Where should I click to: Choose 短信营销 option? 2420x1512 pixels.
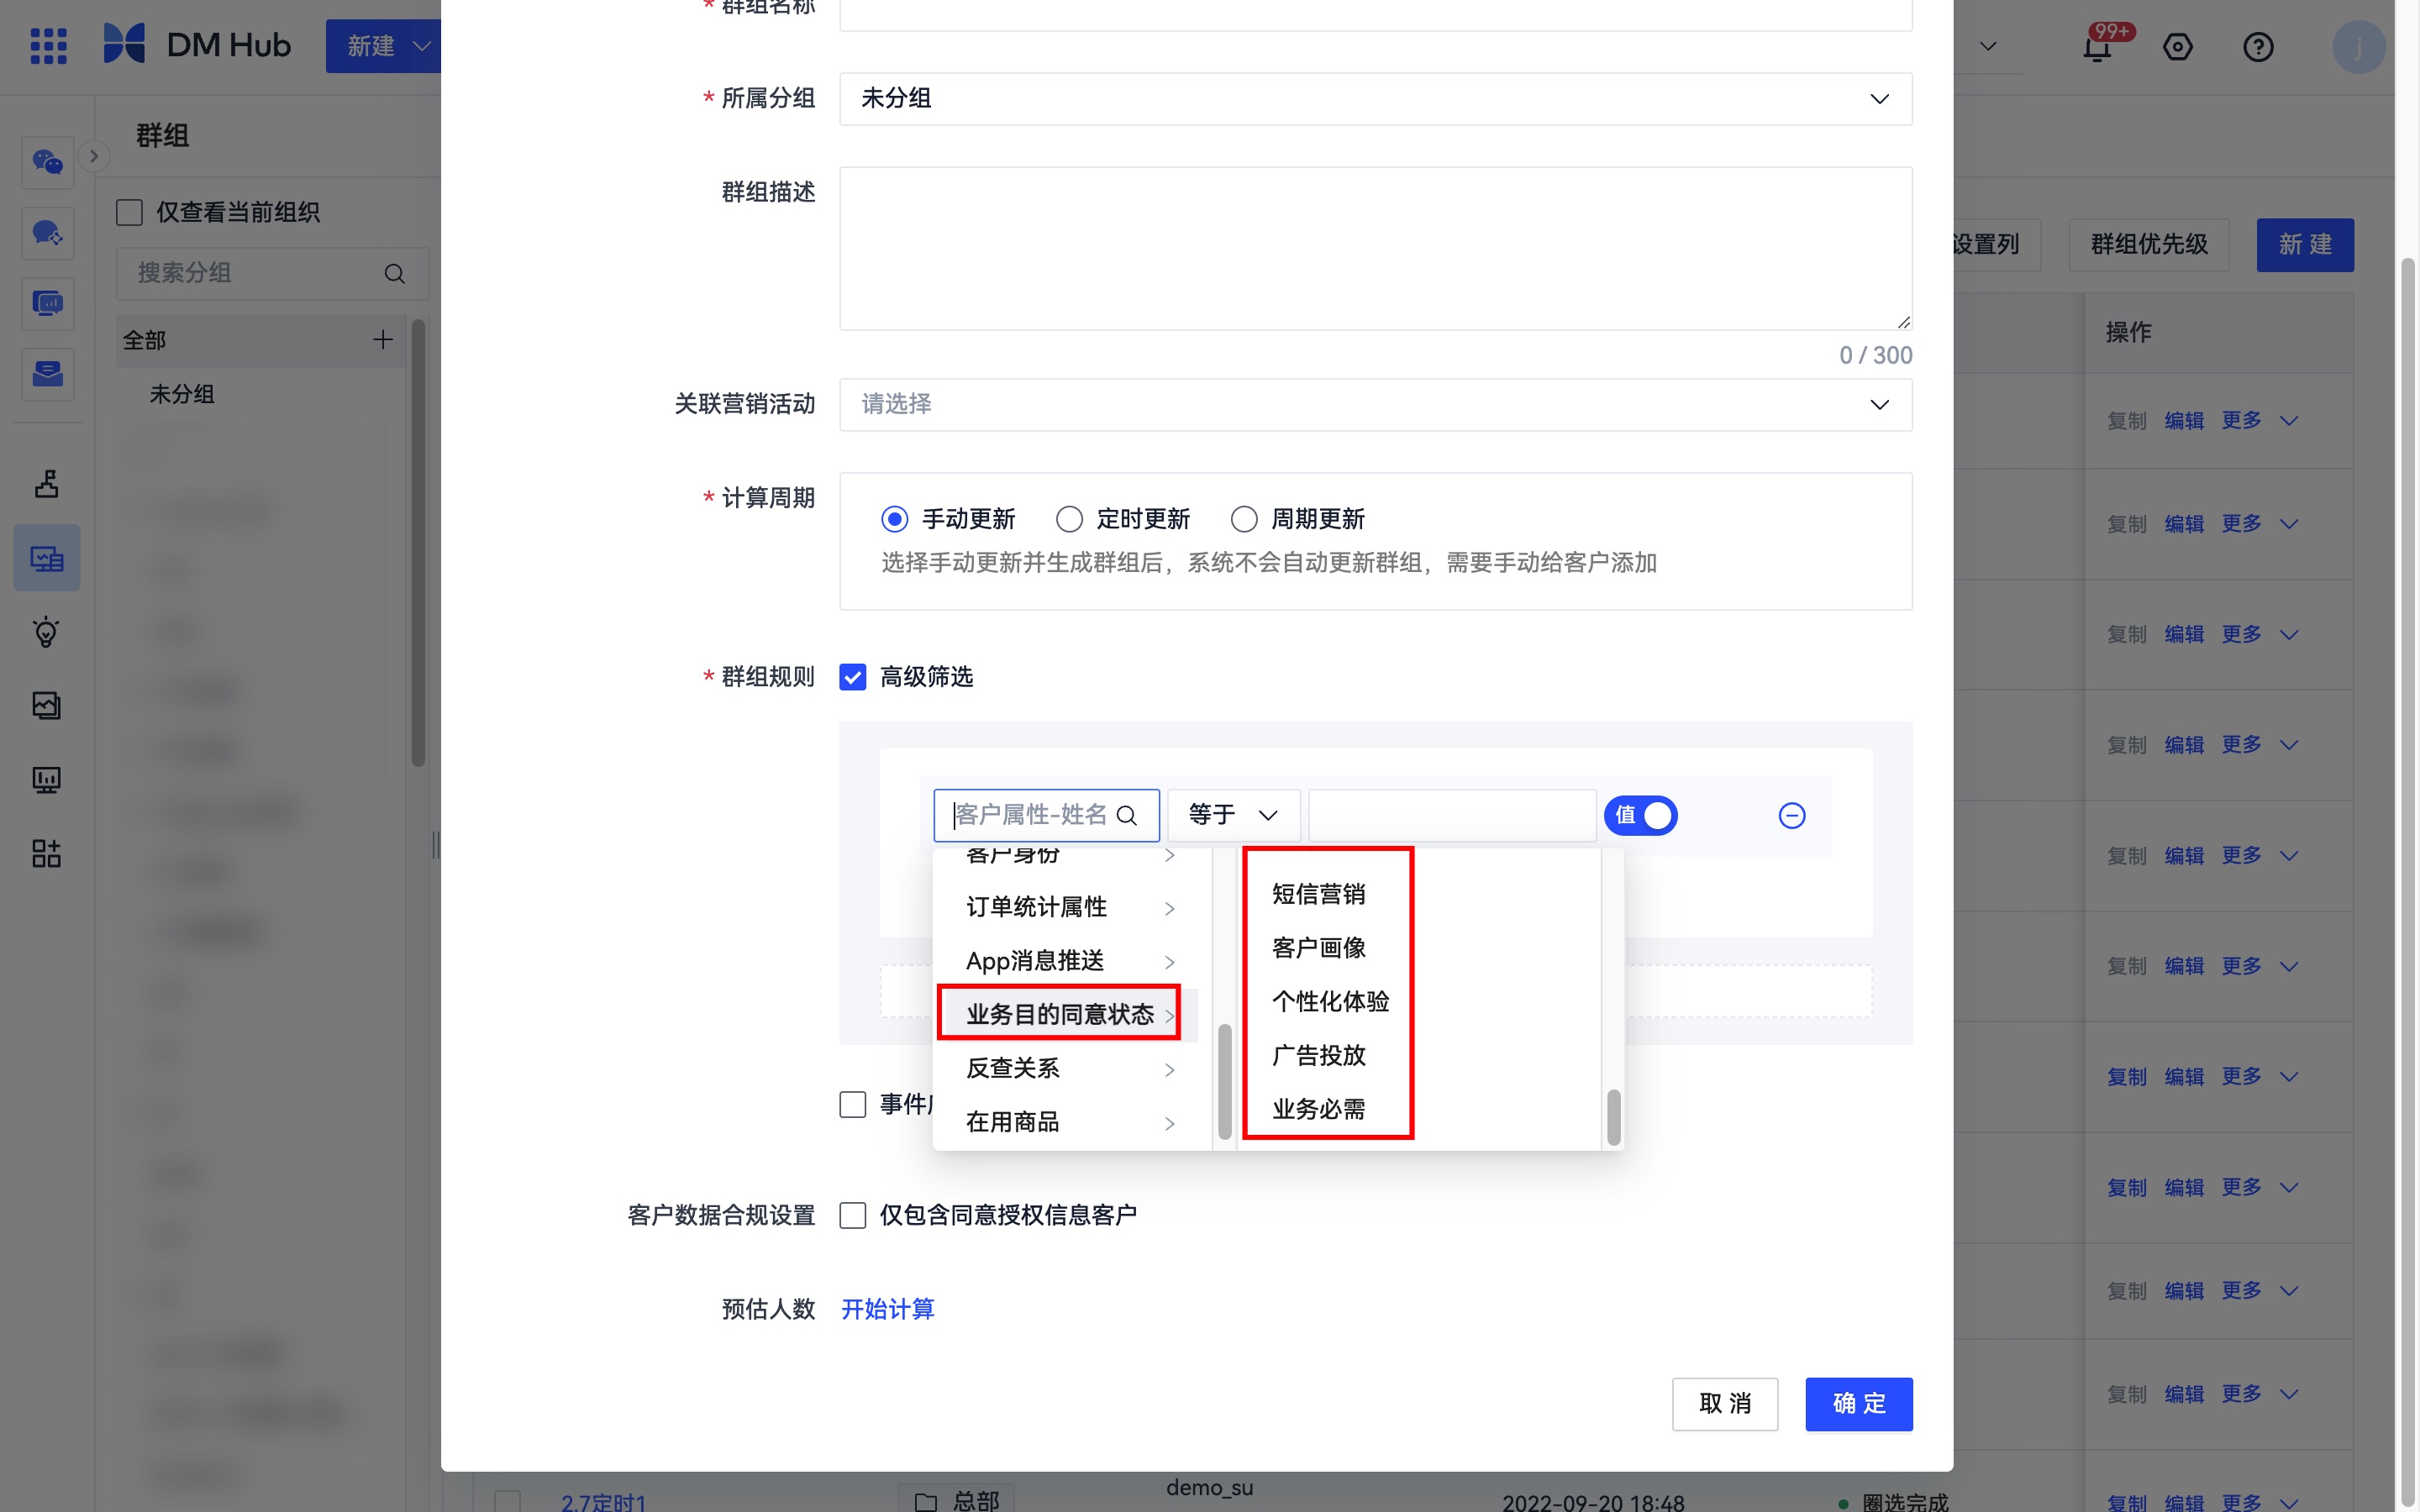pyautogui.click(x=1319, y=894)
